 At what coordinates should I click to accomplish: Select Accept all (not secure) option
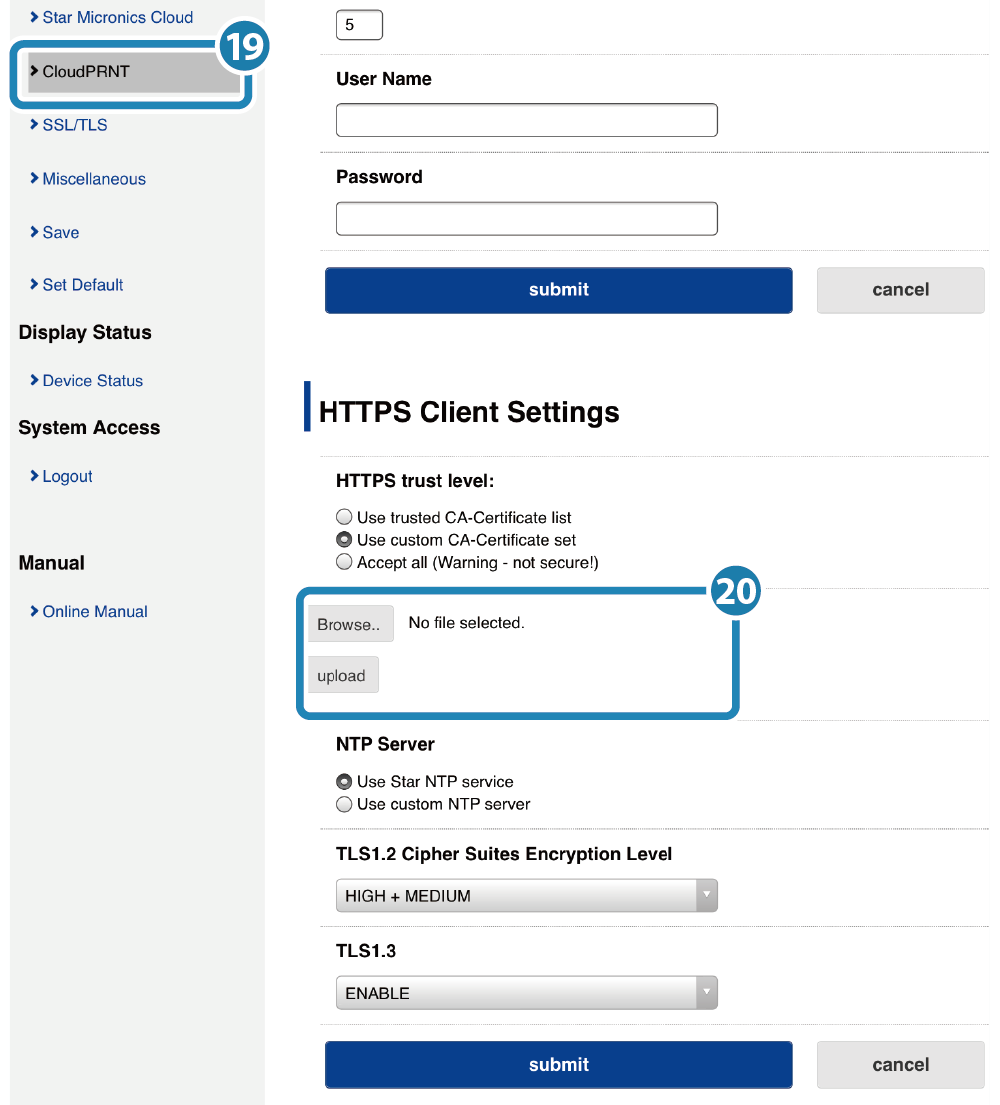click(345, 563)
